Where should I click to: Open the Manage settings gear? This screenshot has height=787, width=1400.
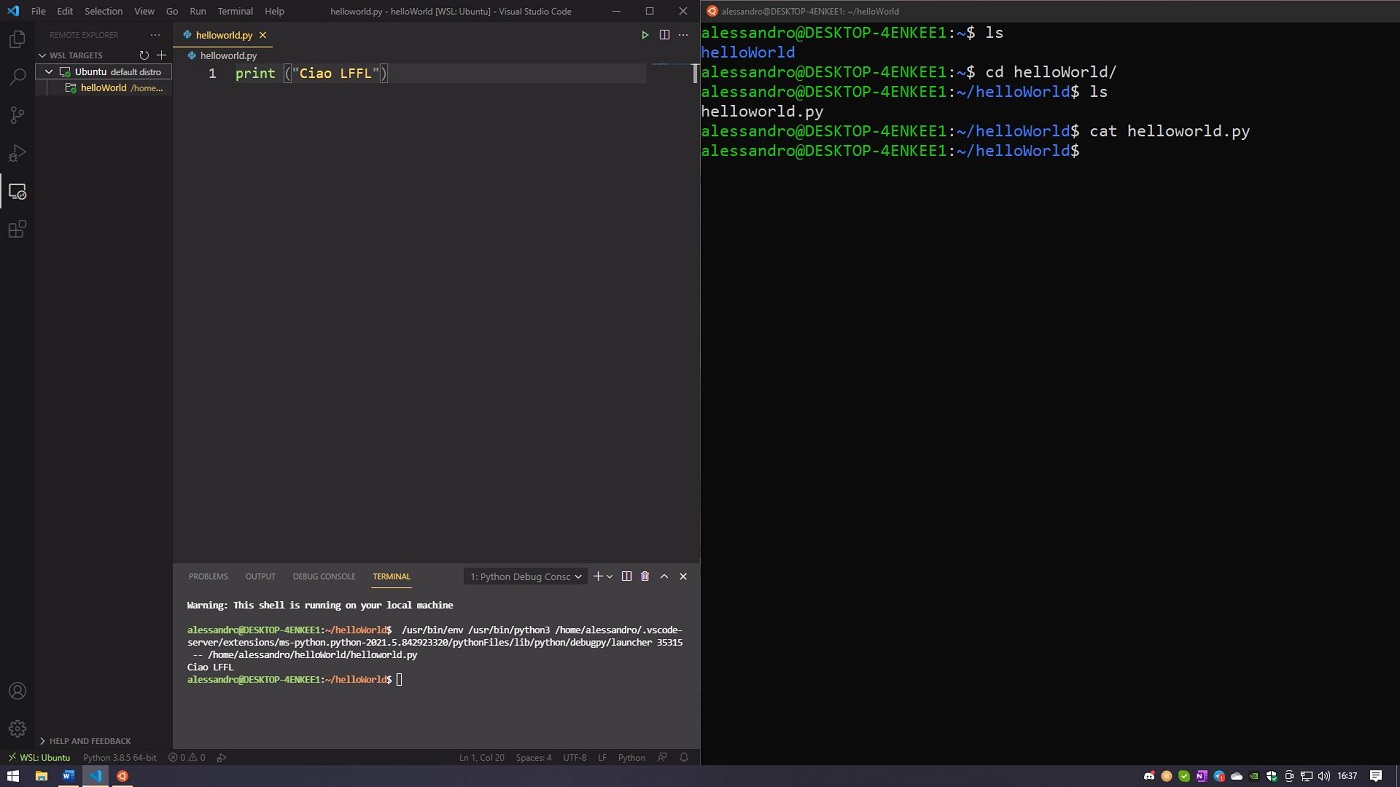(17, 729)
